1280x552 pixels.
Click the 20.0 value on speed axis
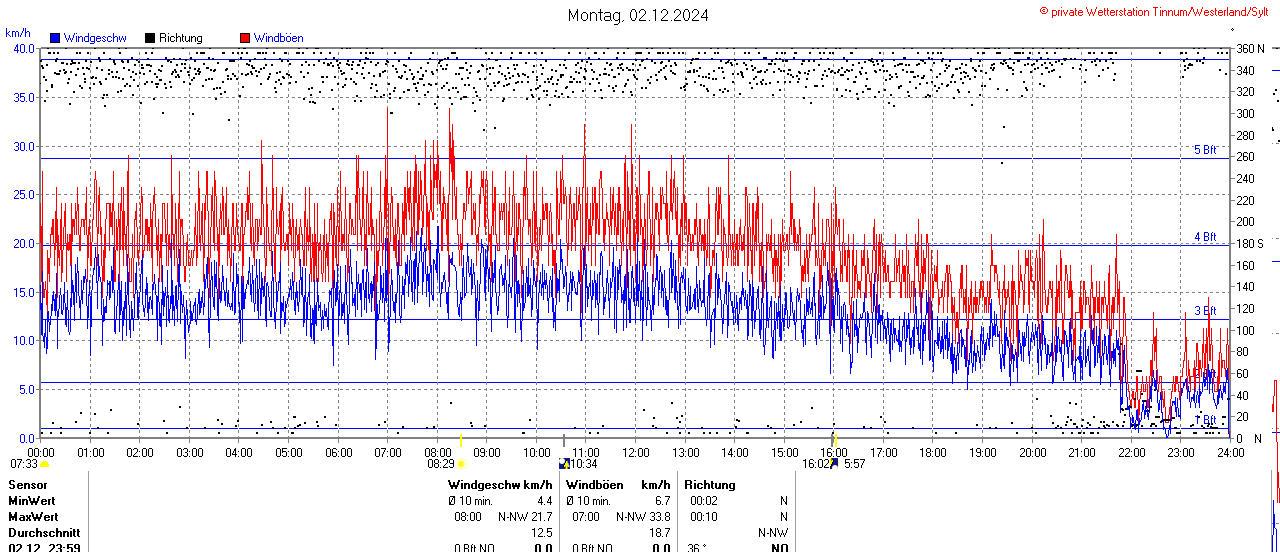point(24,243)
